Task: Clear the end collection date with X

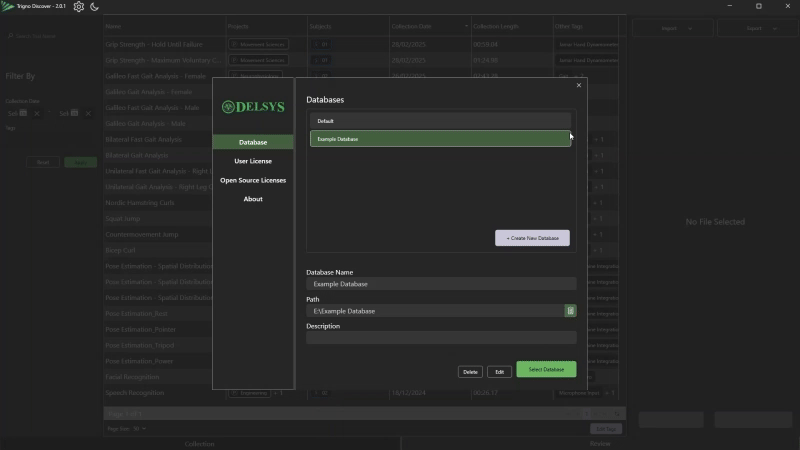Action: click(x=88, y=113)
